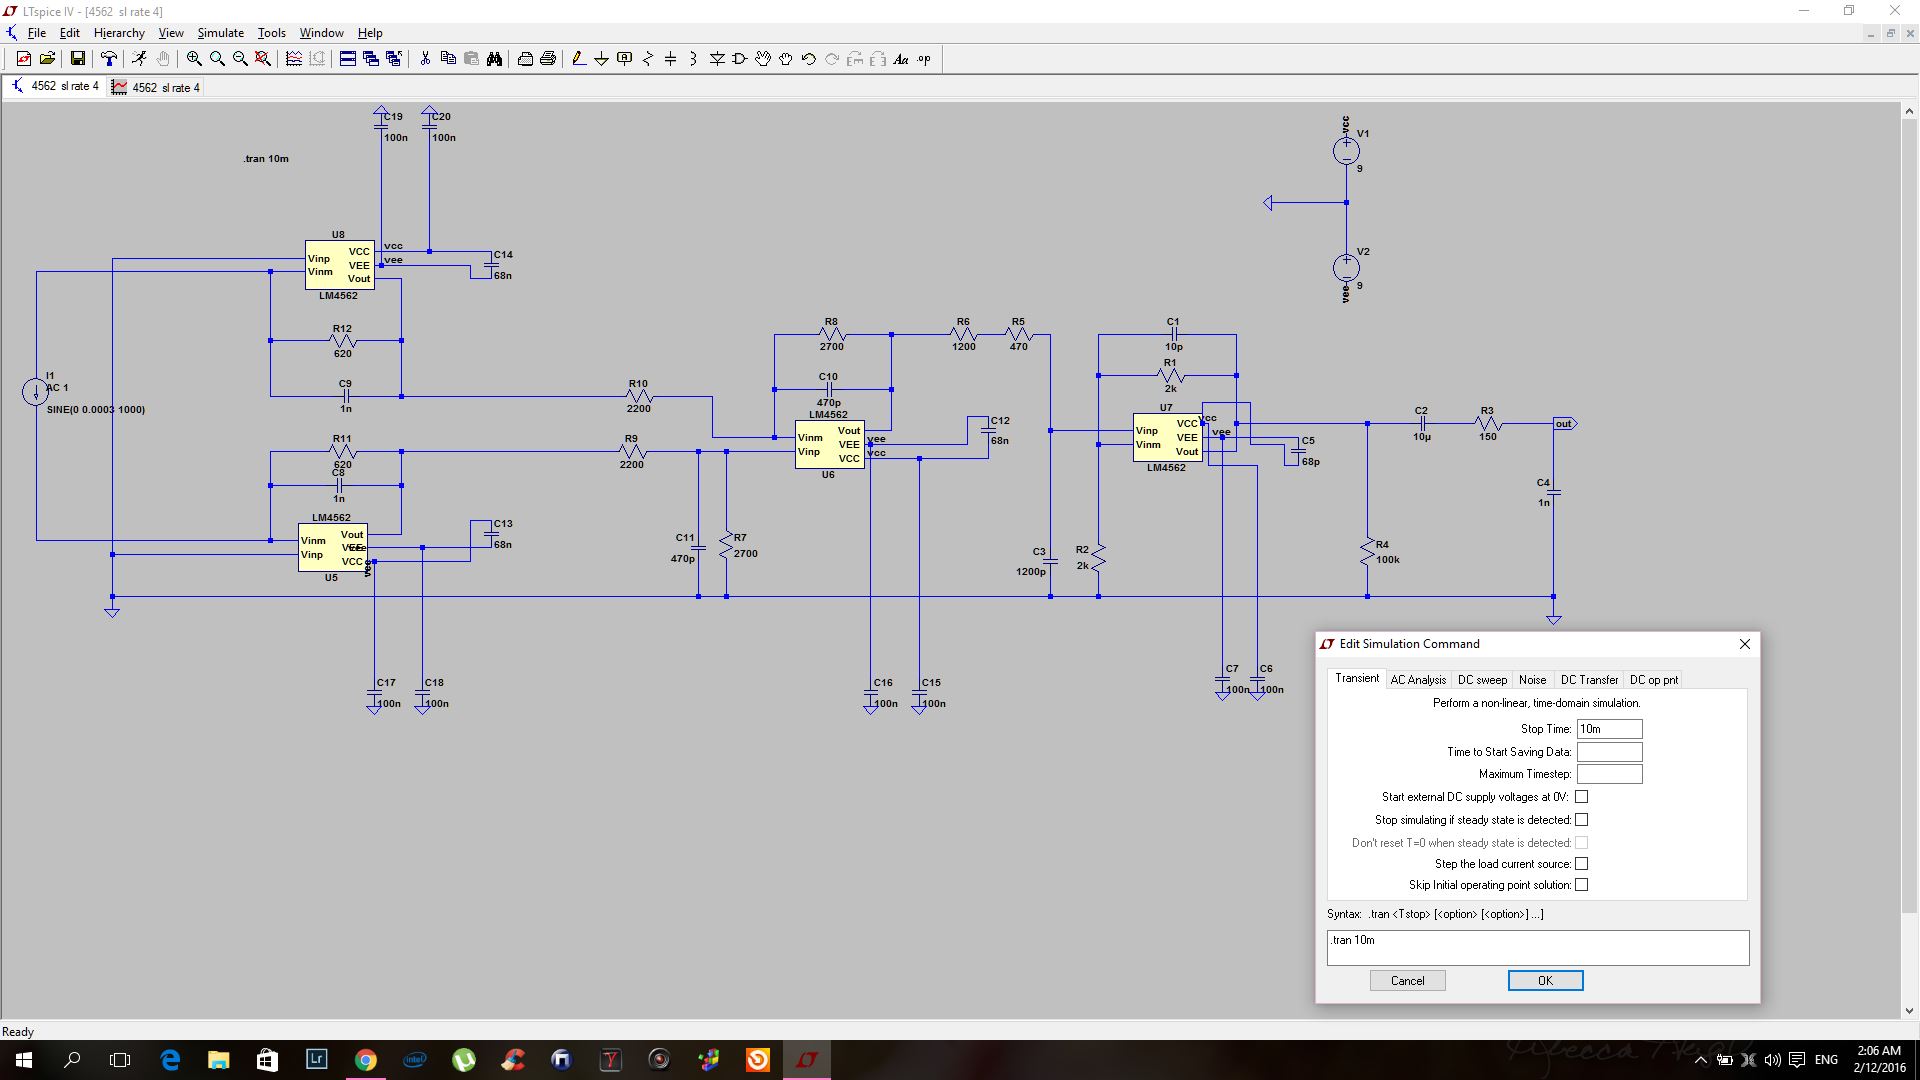Enable Step the load current source
Image resolution: width=1920 pixels, height=1080 pixels.
1581,864
